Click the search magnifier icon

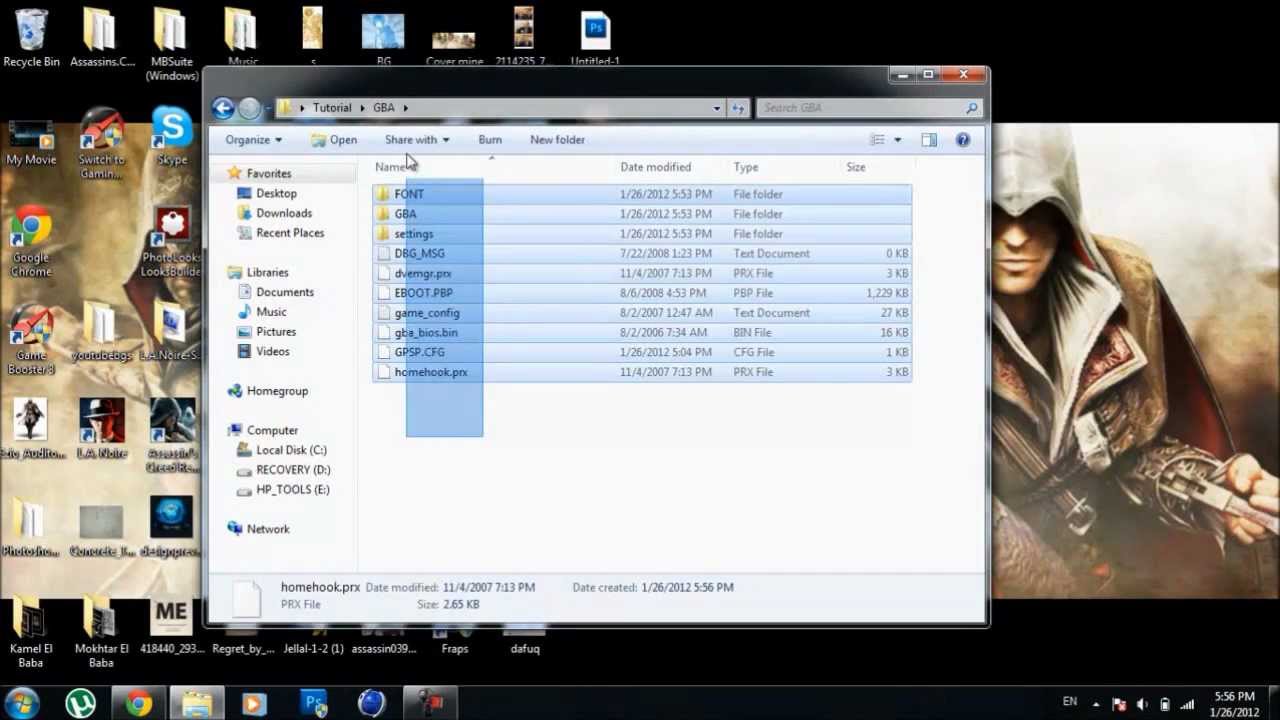[971, 108]
